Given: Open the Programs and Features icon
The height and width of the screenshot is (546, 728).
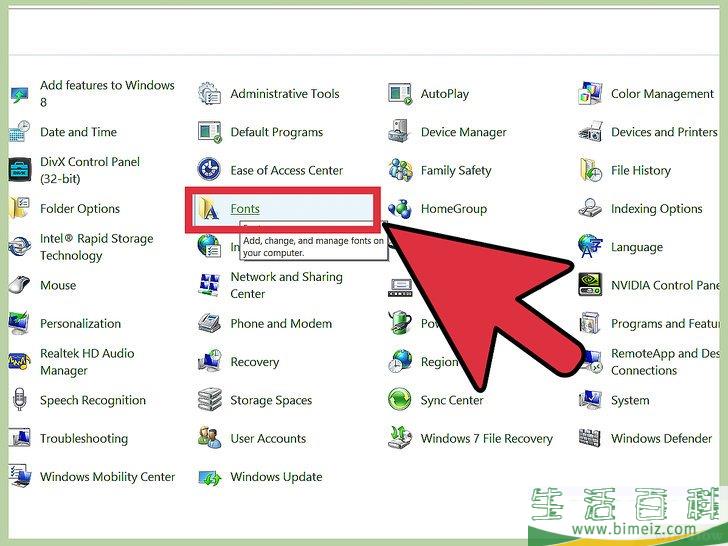Looking at the screenshot, I should (590, 323).
